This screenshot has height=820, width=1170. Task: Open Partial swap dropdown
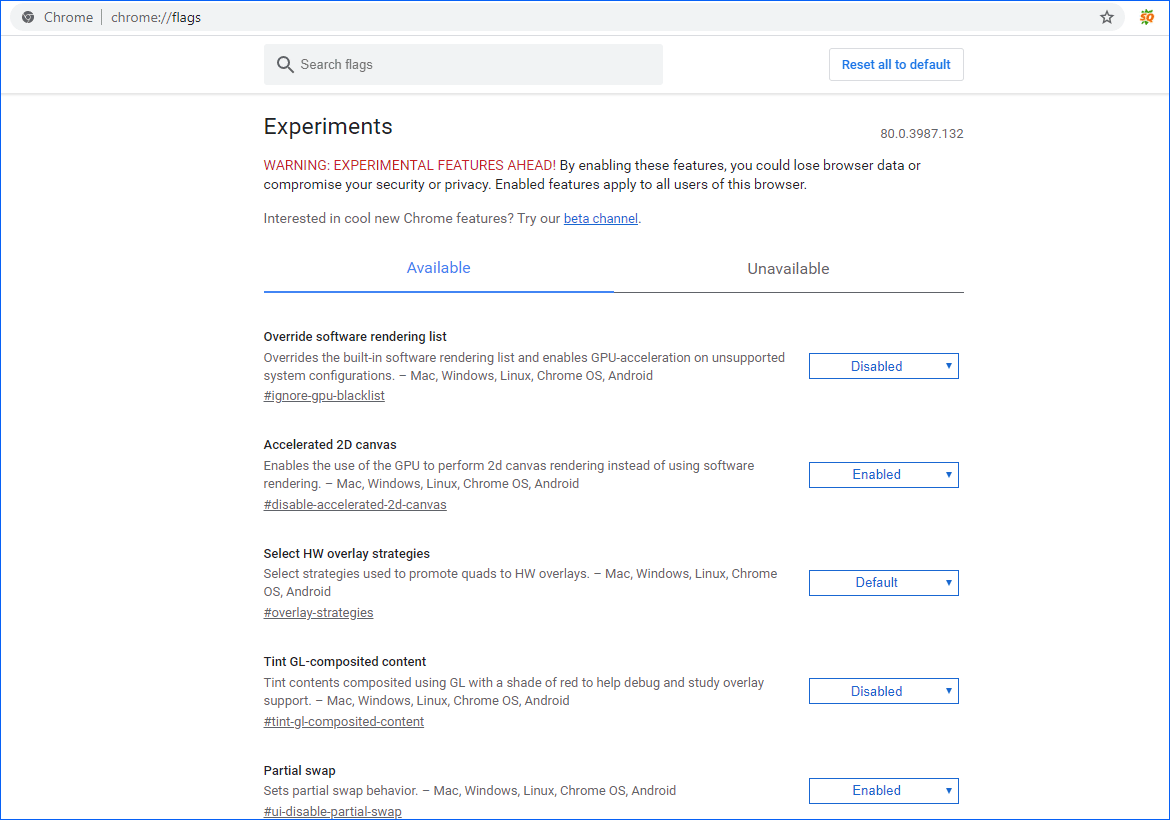point(883,790)
